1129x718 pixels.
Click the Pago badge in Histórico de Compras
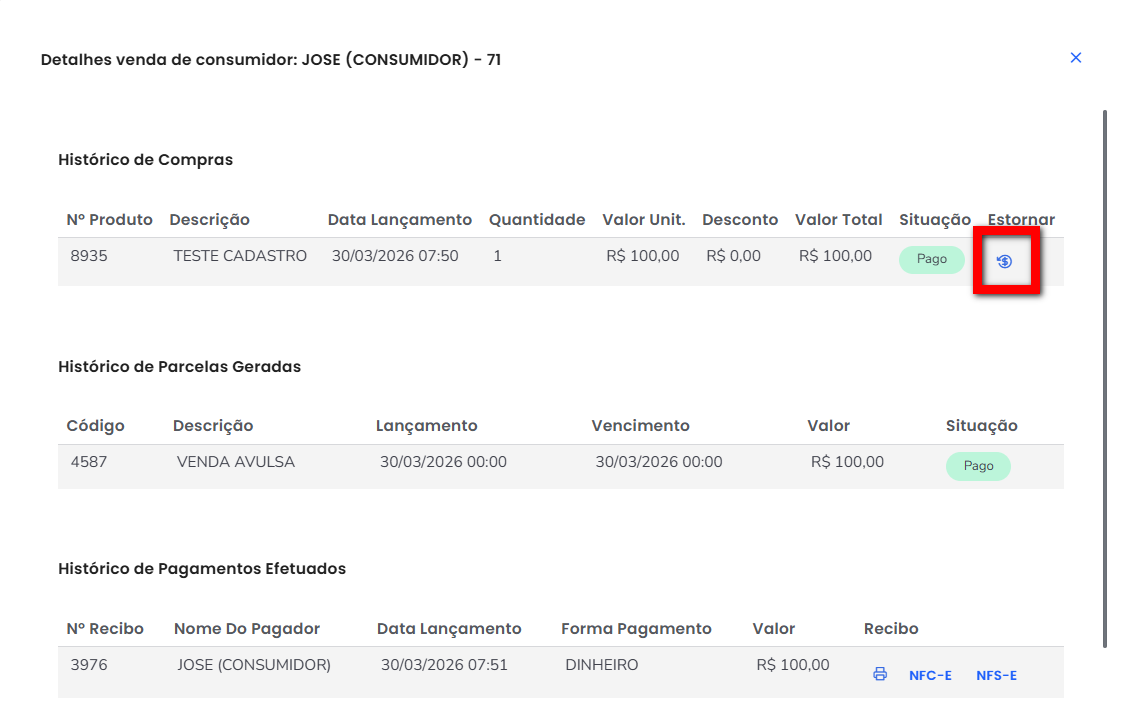pyautogui.click(x=931, y=259)
